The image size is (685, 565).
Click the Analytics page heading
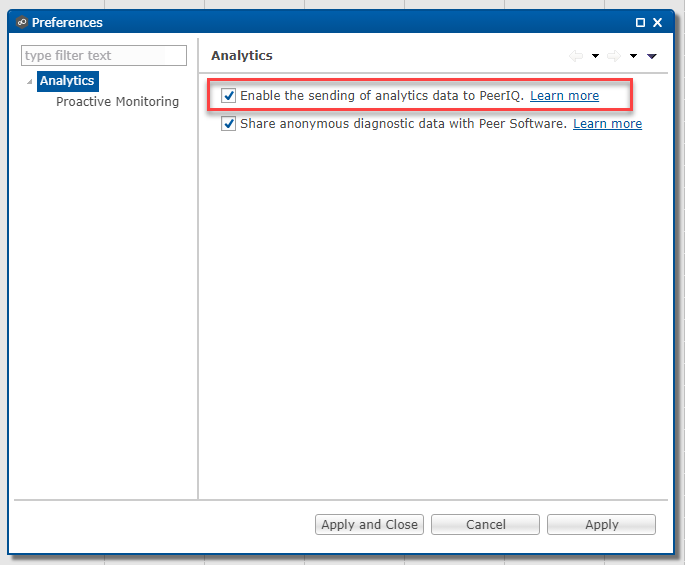(x=242, y=56)
